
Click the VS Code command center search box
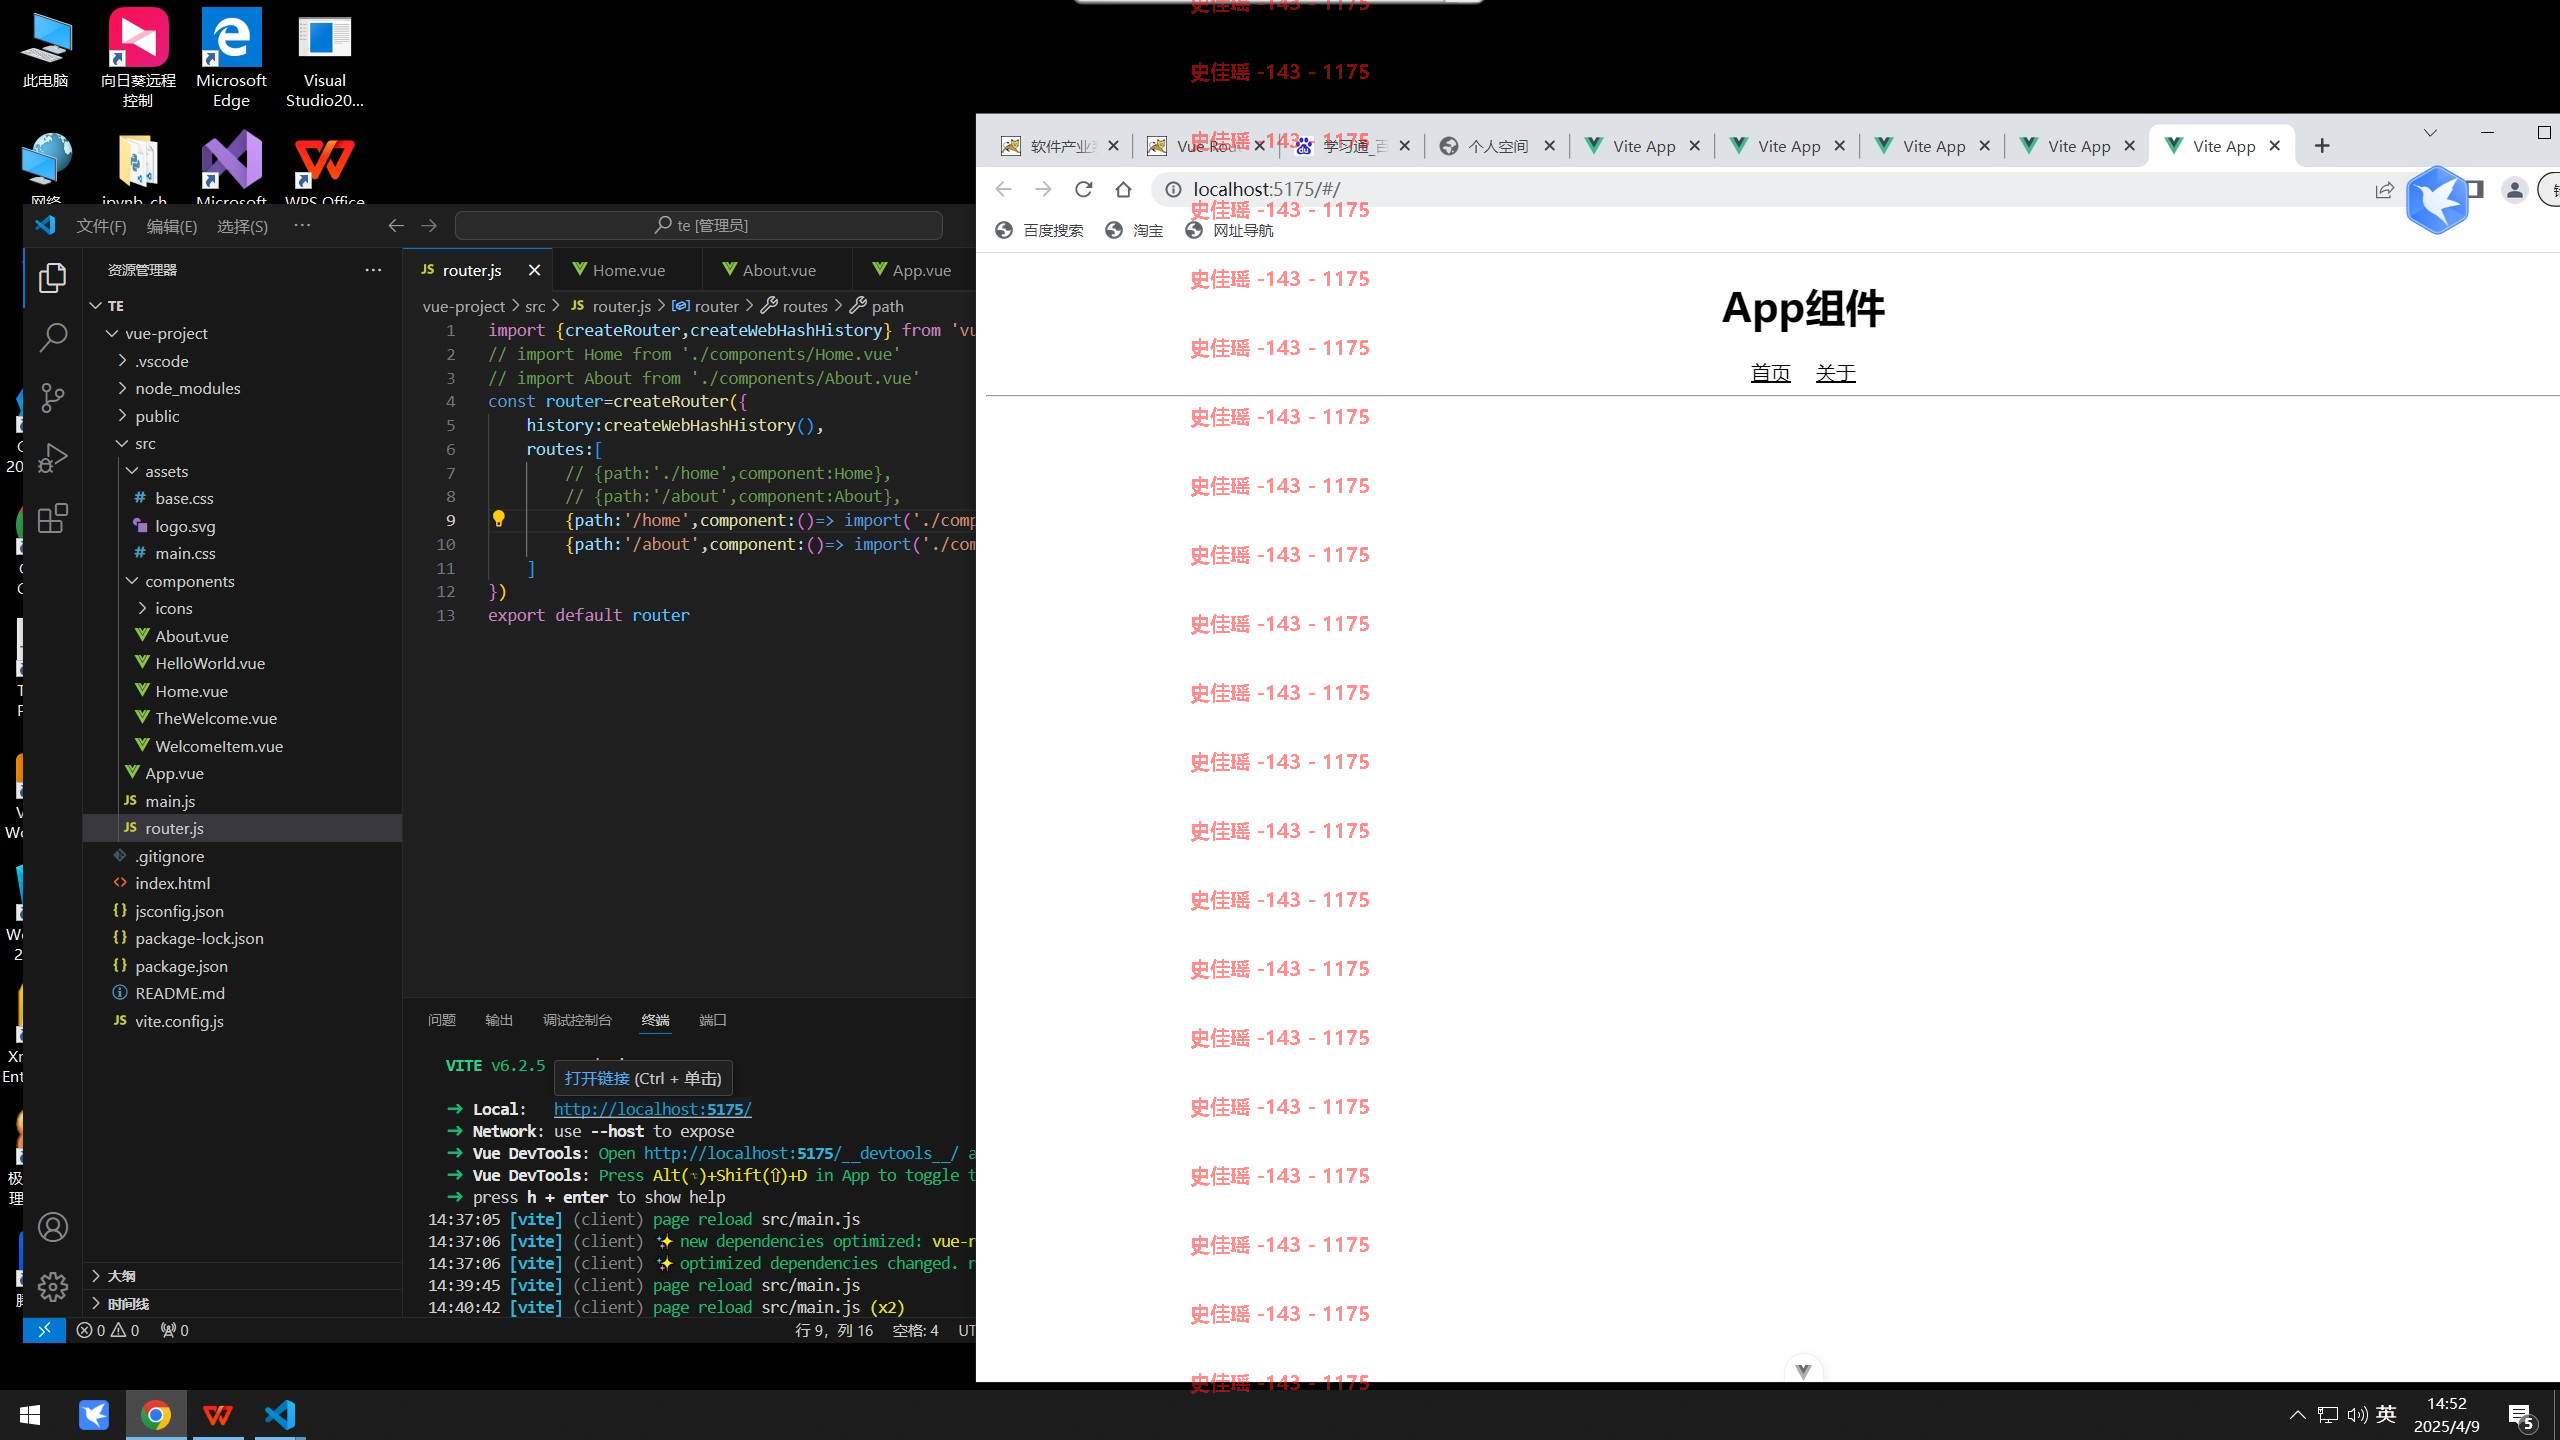(x=698, y=226)
